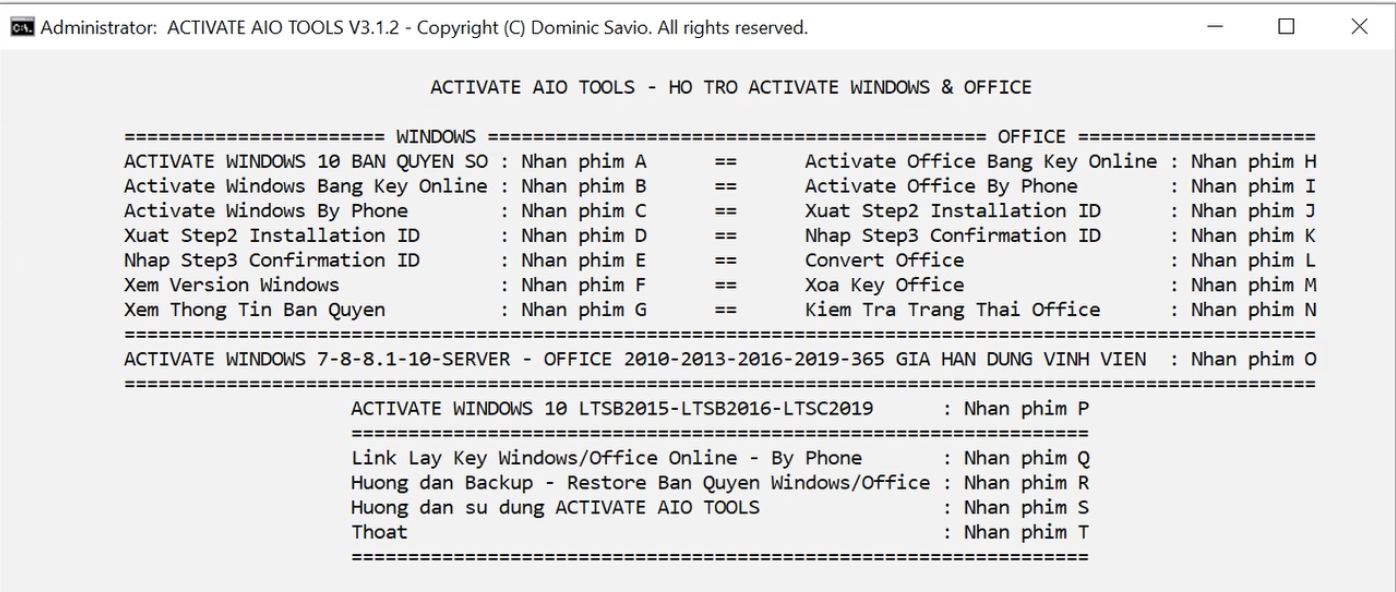Click 'Nhan phim T' label
1396x592 pixels.
(1025, 533)
